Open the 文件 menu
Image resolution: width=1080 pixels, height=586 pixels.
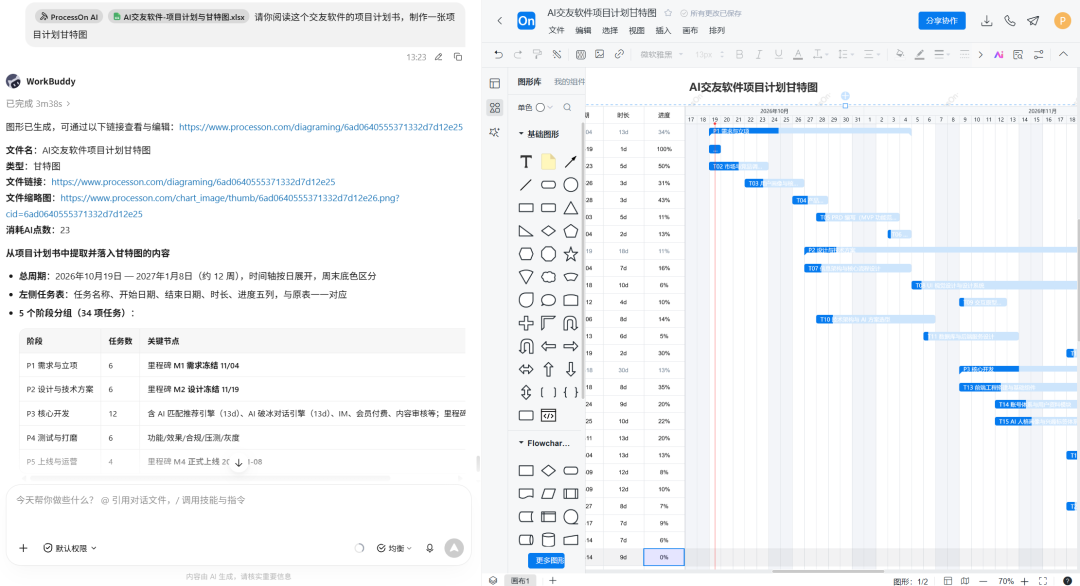click(x=557, y=30)
